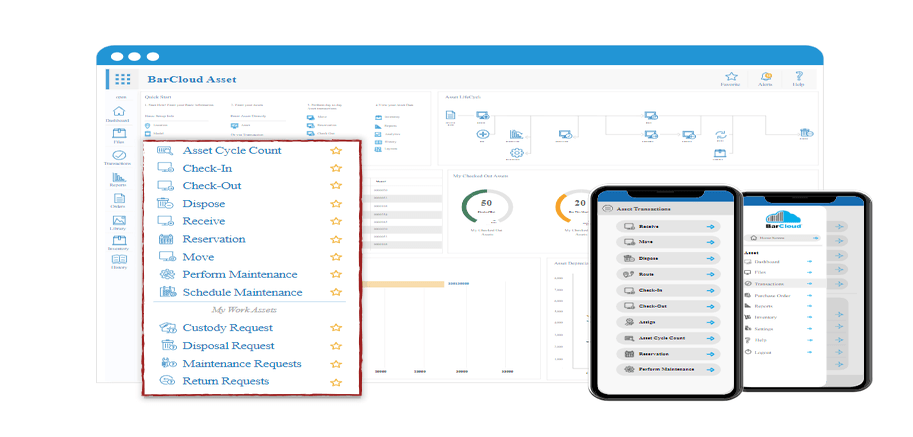Toggle favorite star for Maintenance Requests
The image size is (913, 437).
point(335,364)
